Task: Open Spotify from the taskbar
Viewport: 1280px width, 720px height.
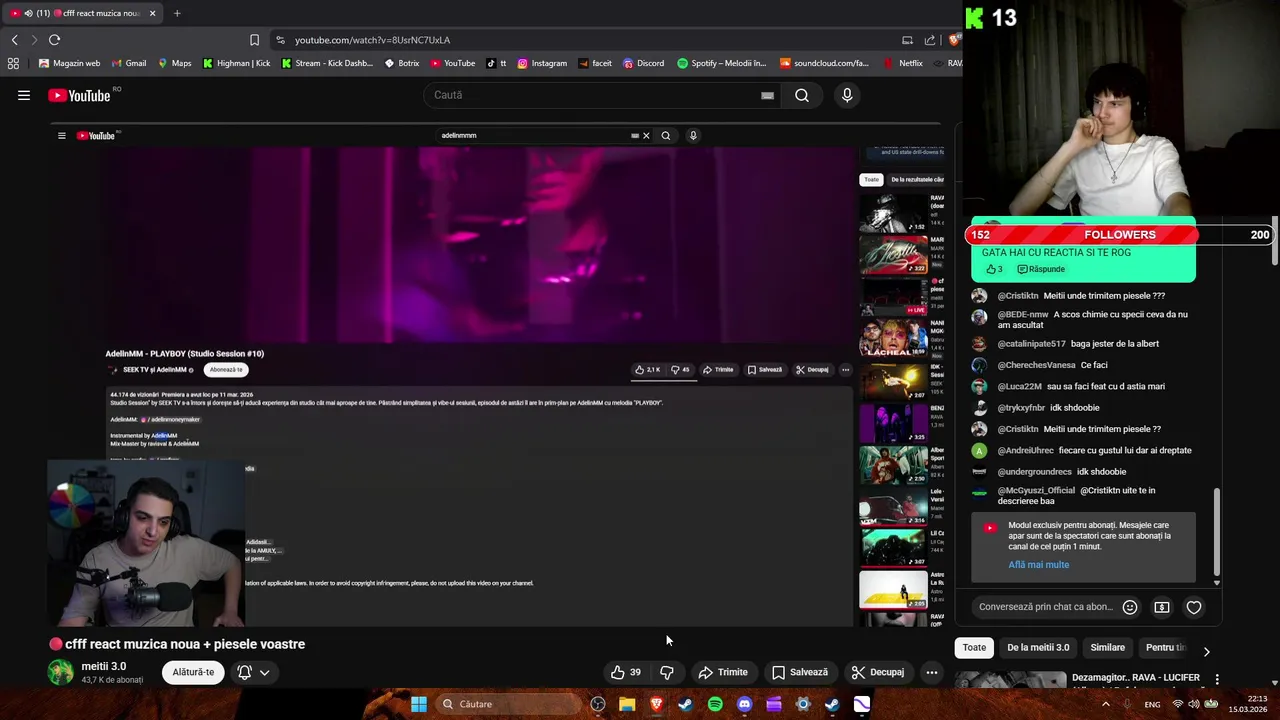Action: [x=715, y=704]
